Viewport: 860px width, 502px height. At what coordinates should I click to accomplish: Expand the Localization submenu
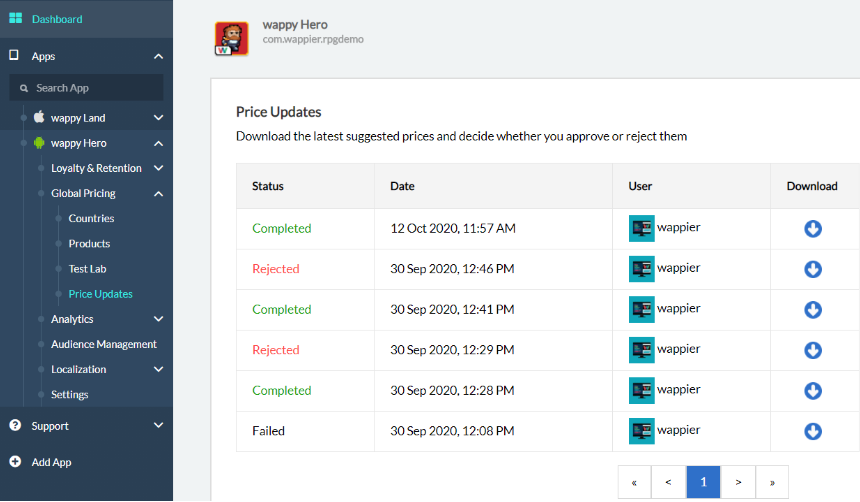tap(159, 369)
